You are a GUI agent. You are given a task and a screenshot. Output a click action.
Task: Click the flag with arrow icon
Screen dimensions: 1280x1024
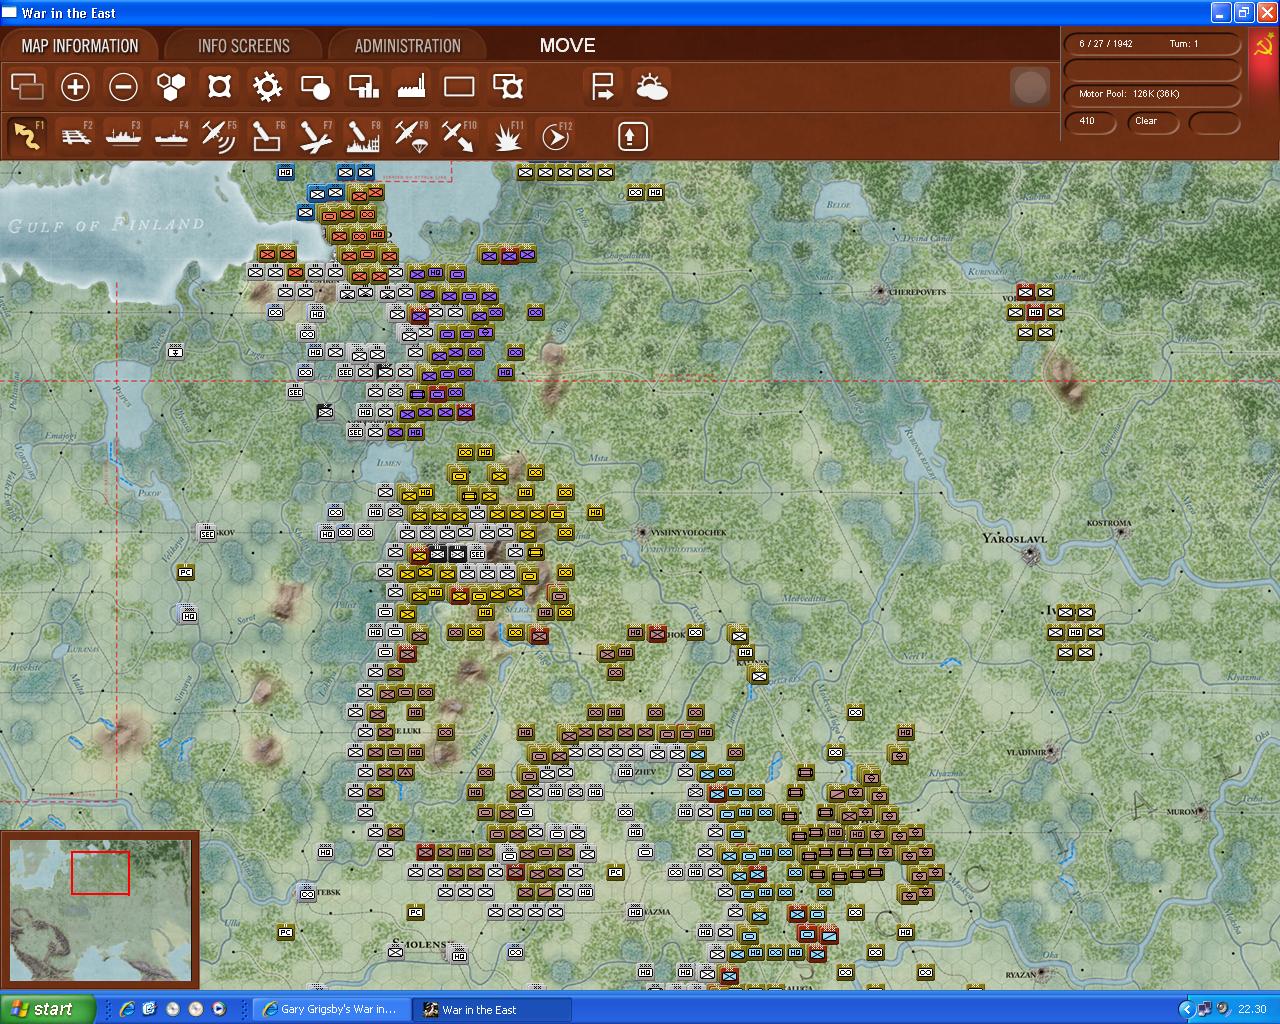603,87
